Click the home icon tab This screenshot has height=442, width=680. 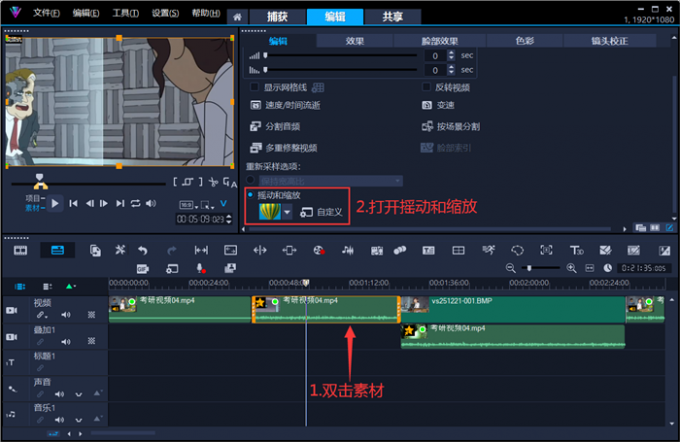(237, 17)
